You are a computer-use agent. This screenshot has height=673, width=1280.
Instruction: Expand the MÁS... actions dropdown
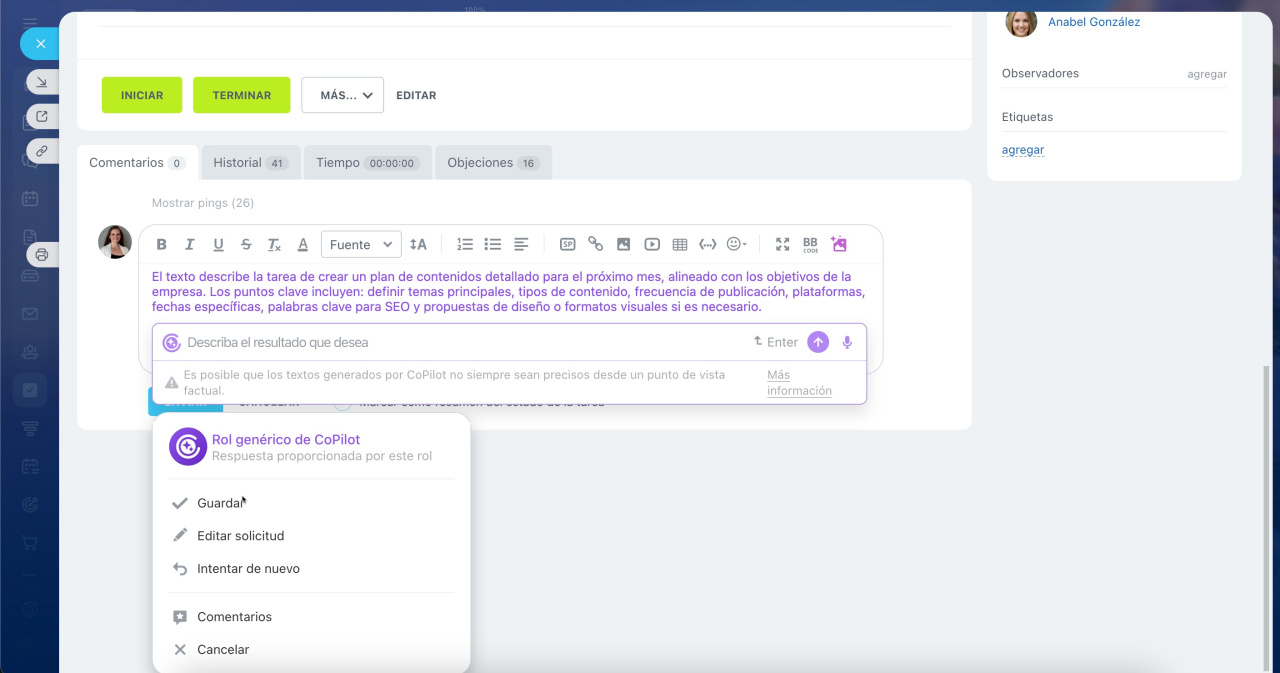[x=342, y=95]
